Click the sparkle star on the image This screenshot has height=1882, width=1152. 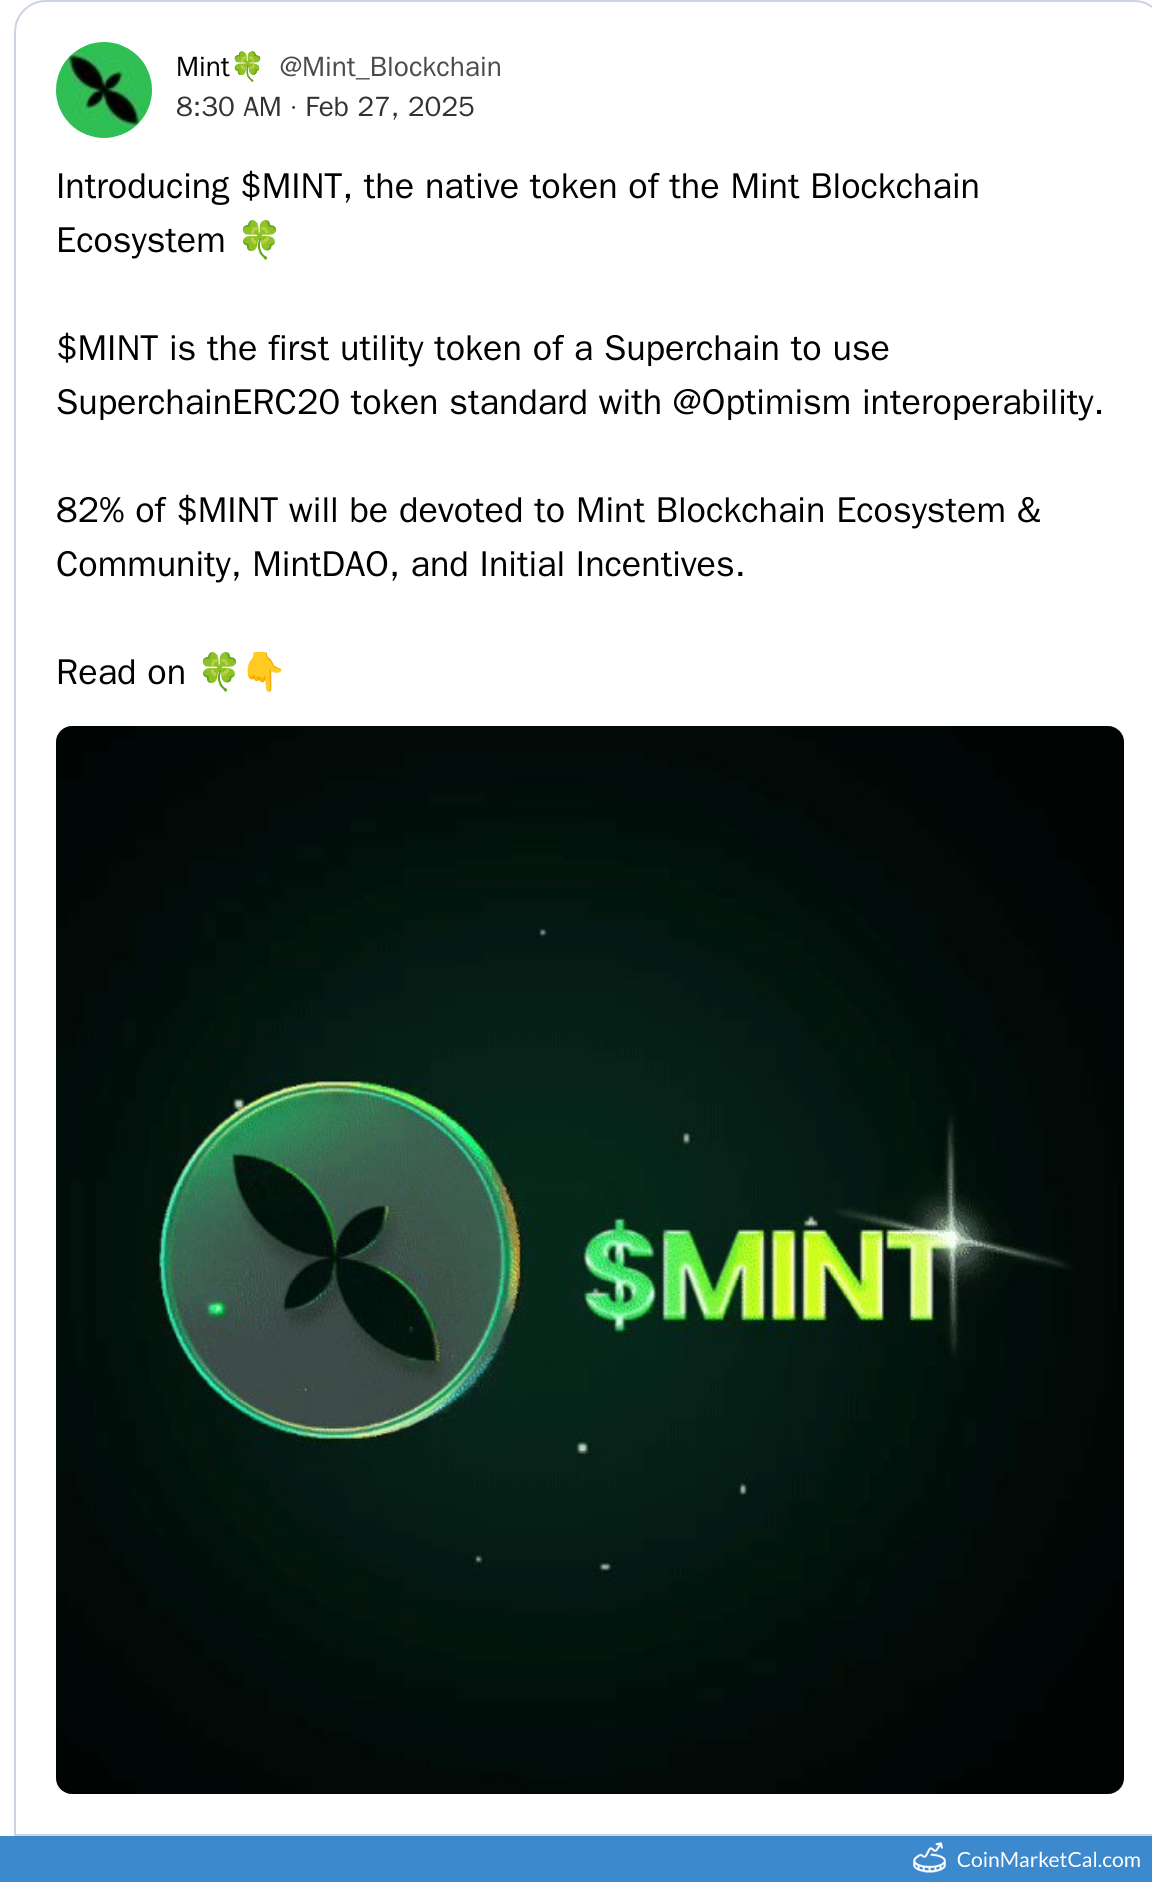point(951,1237)
